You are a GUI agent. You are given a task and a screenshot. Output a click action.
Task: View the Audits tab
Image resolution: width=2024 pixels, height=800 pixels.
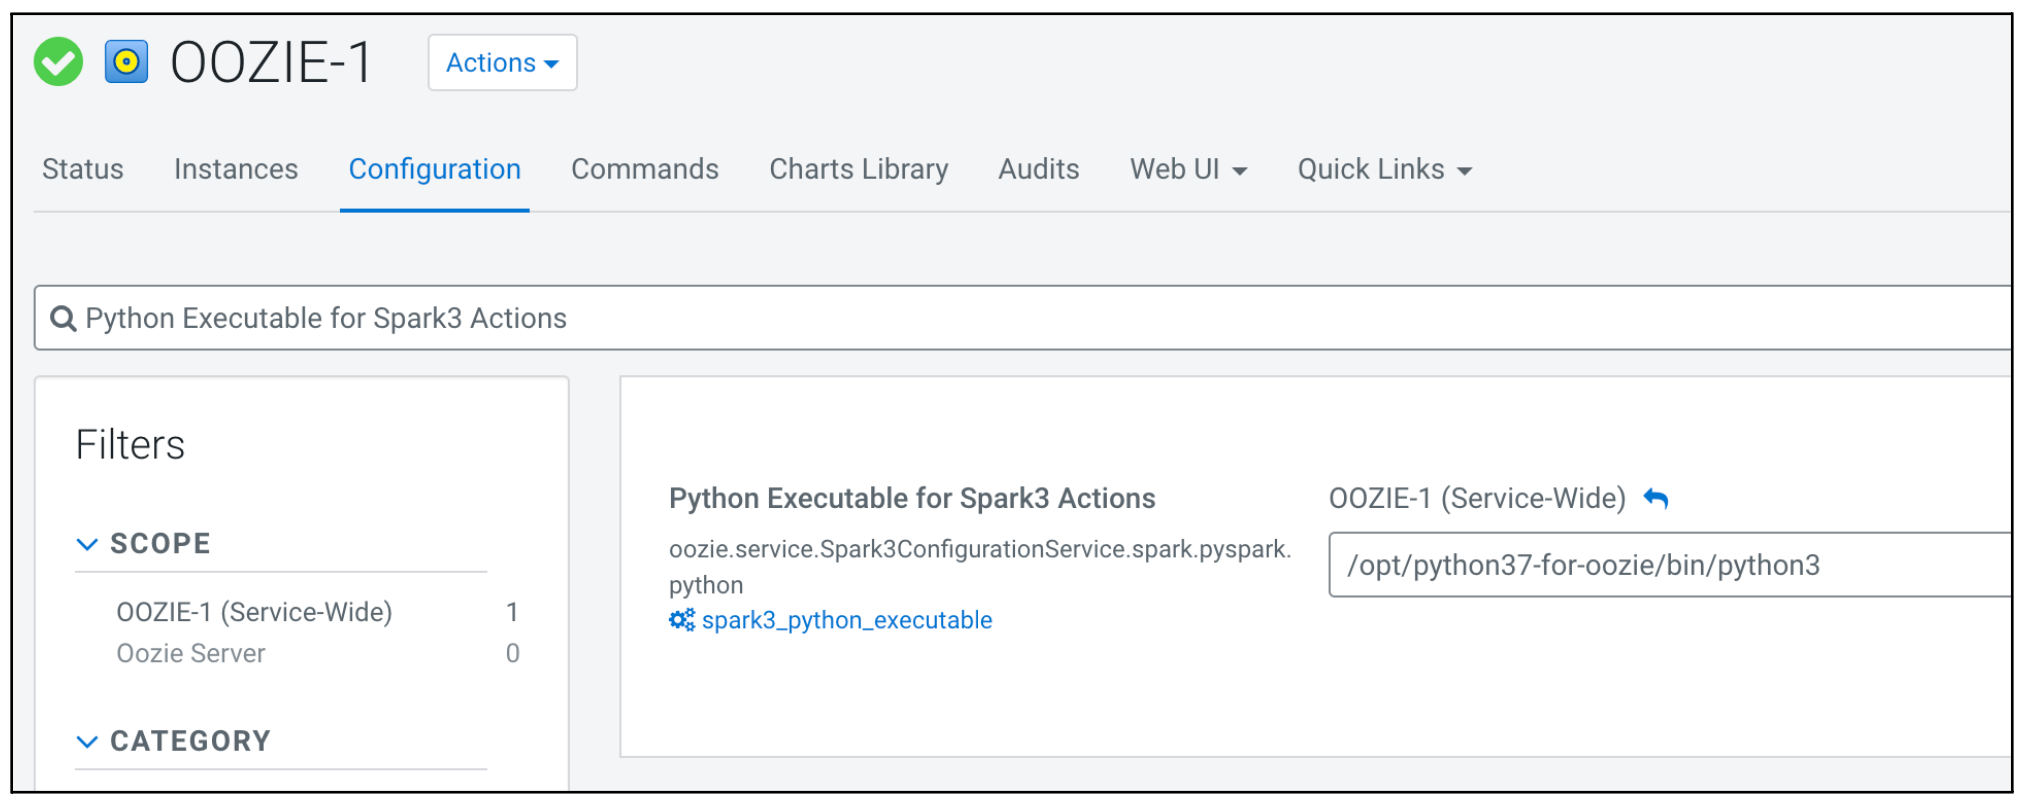click(1038, 170)
